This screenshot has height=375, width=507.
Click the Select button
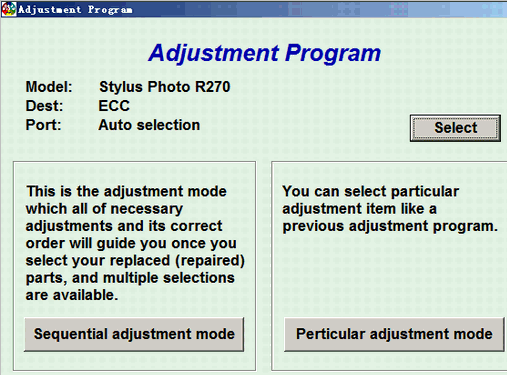(455, 128)
